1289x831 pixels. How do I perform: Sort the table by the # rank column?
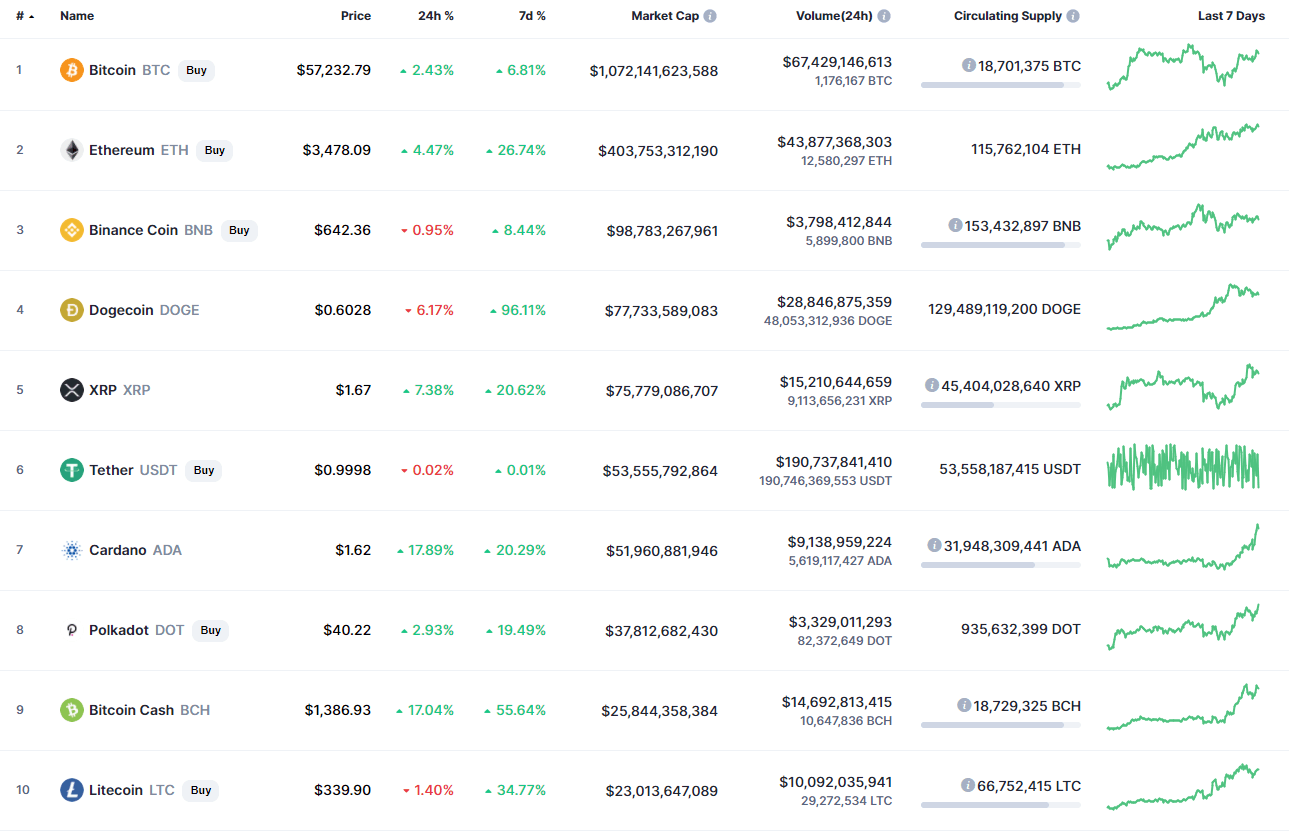pos(25,16)
